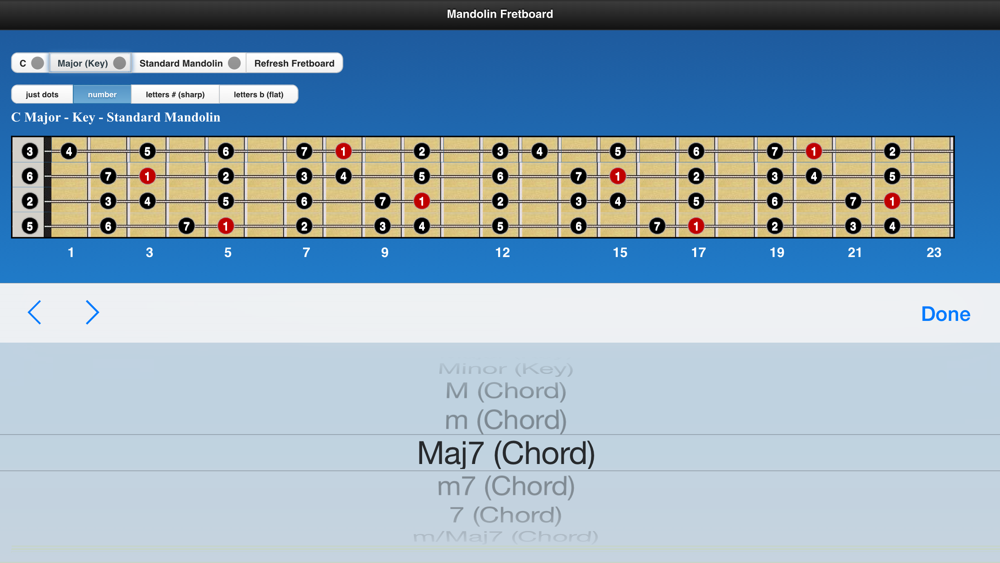Choose m7 (Chord) in the picker

[506, 486]
